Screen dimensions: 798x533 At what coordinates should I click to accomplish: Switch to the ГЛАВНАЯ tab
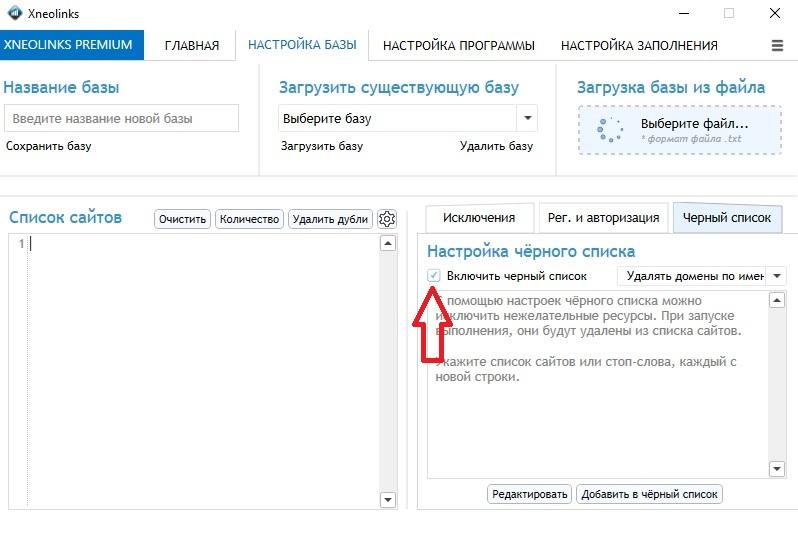pos(191,45)
